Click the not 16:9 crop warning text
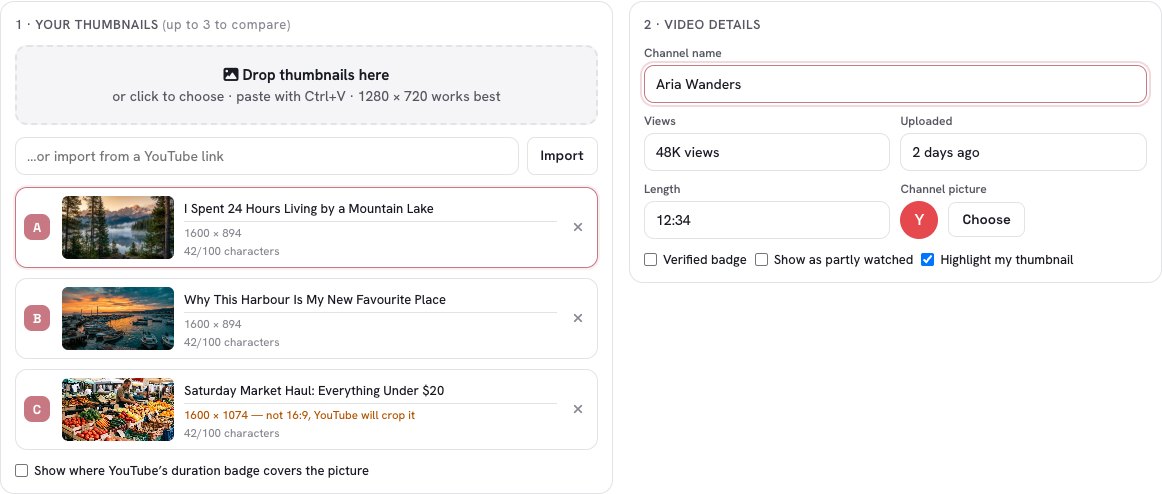The height and width of the screenshot is (494, 1162). pyautogui.click(x=299, y=415)
